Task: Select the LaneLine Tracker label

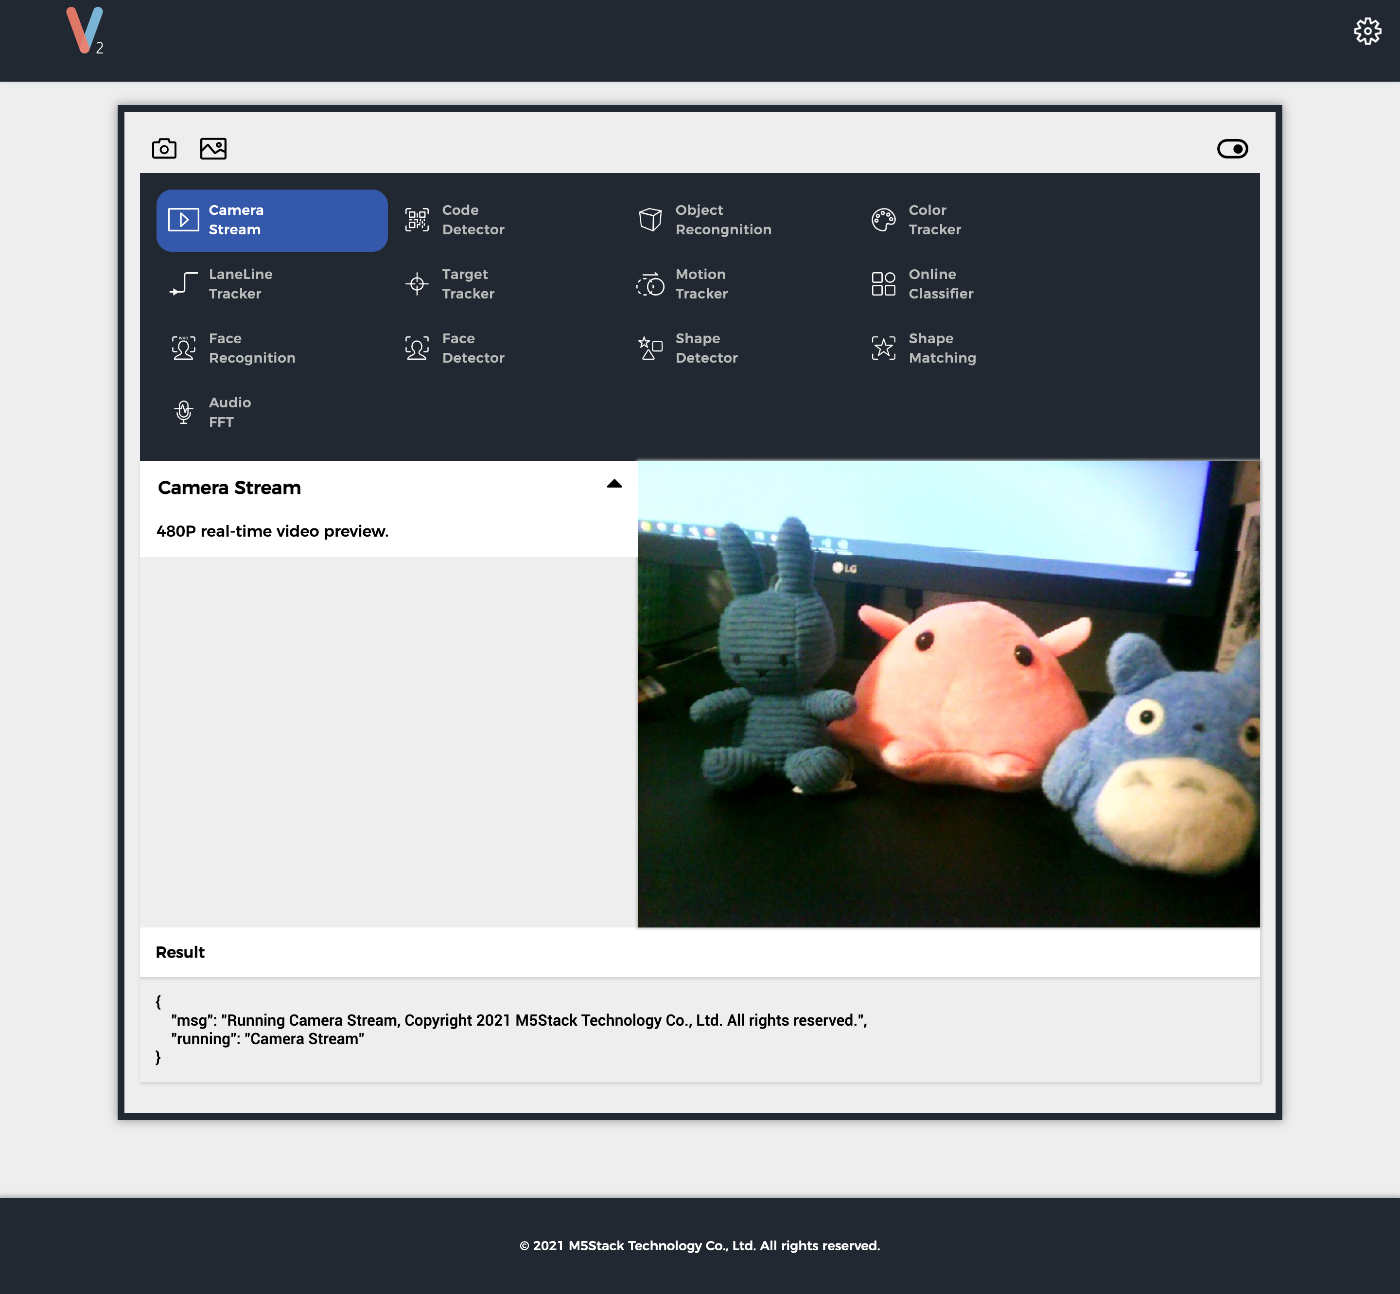Action: tap(240, 284)
